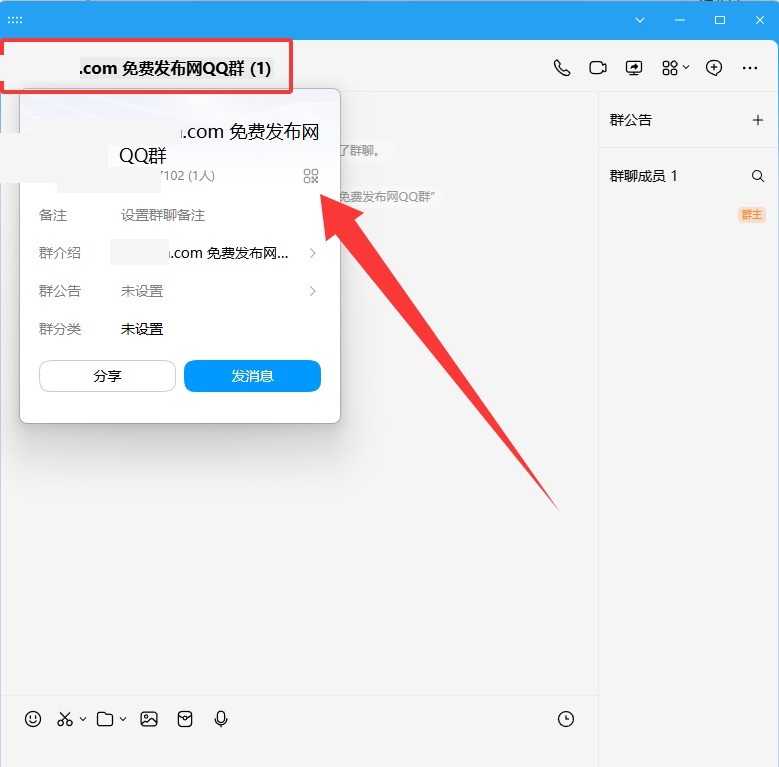Open the 群公告 row chevron in the card
779x767 pixels.
(x=312, y=291)
